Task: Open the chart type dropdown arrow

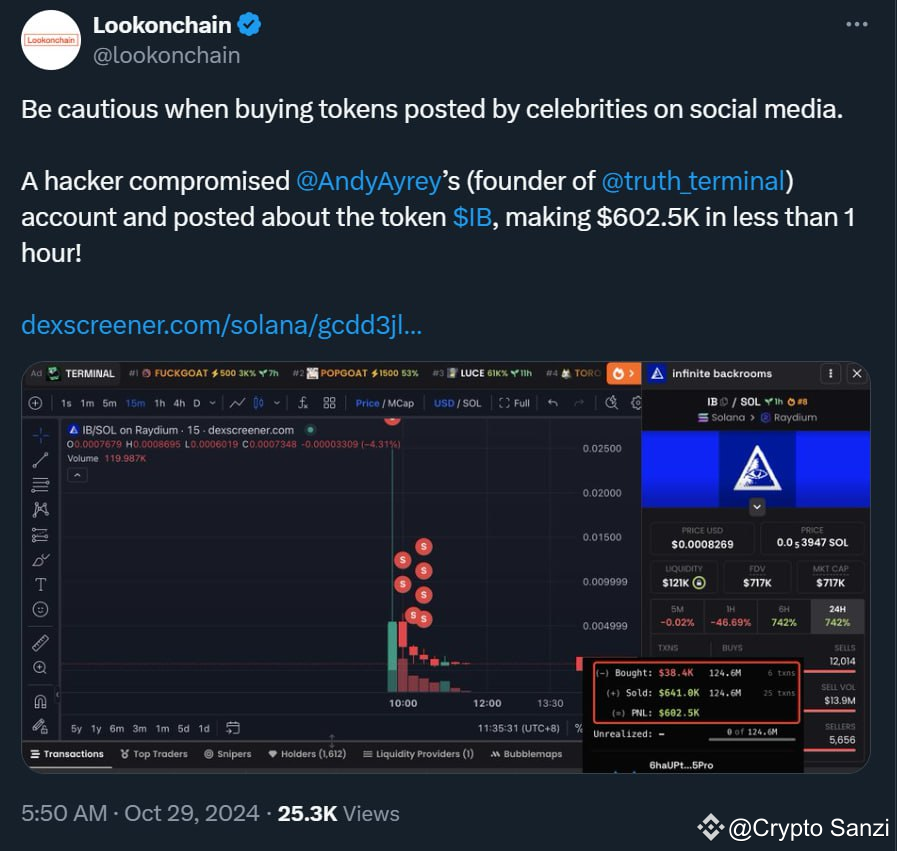Action: (x=275, y=403)
